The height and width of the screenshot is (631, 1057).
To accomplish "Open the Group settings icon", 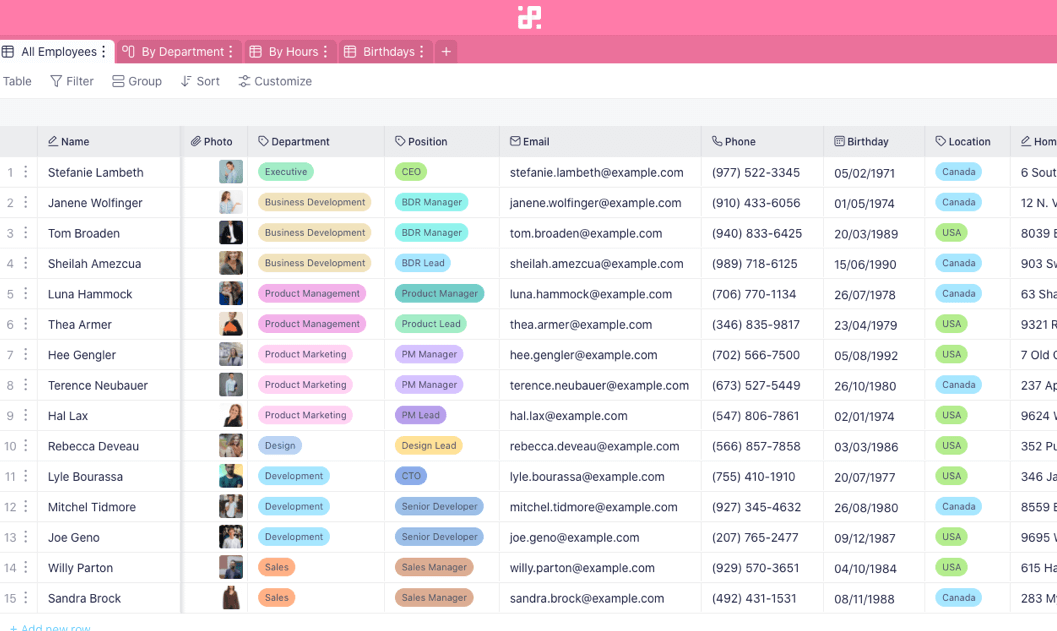I will point(117,81).
